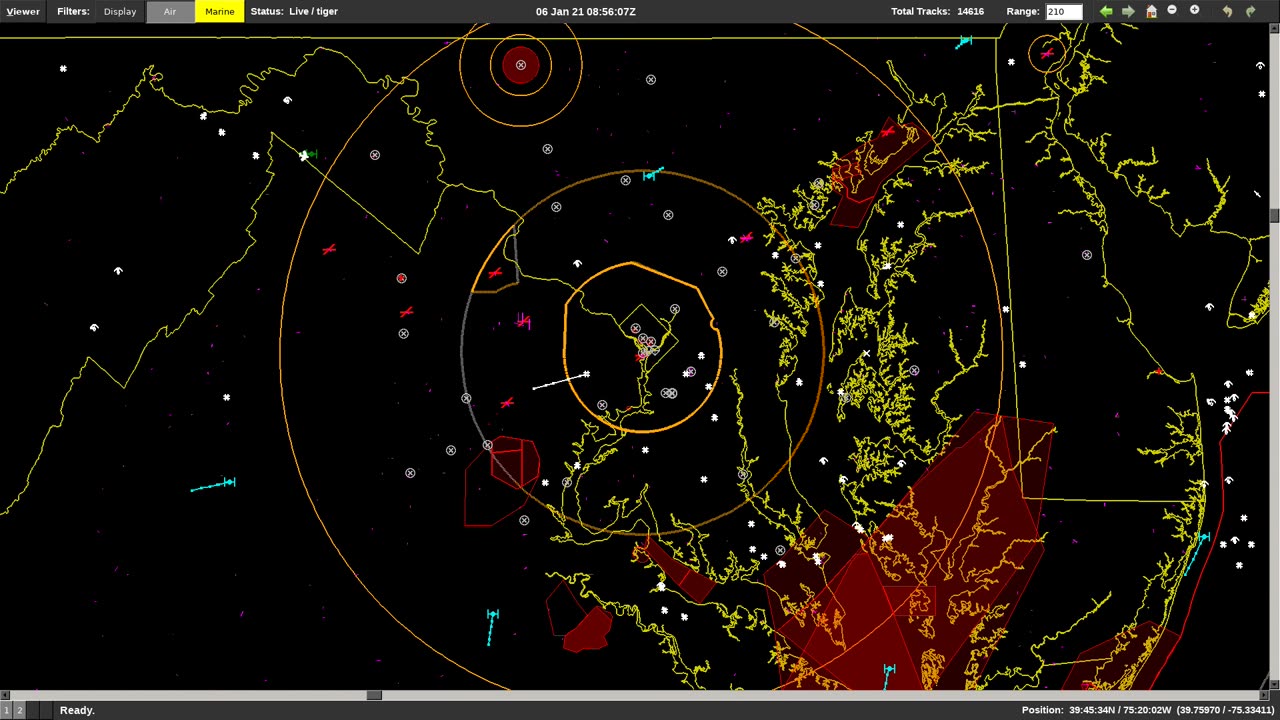Click the Range input field
The width and height of the screenshot is (1280, 720).
pyautogui.click(x=1064, y=11)
